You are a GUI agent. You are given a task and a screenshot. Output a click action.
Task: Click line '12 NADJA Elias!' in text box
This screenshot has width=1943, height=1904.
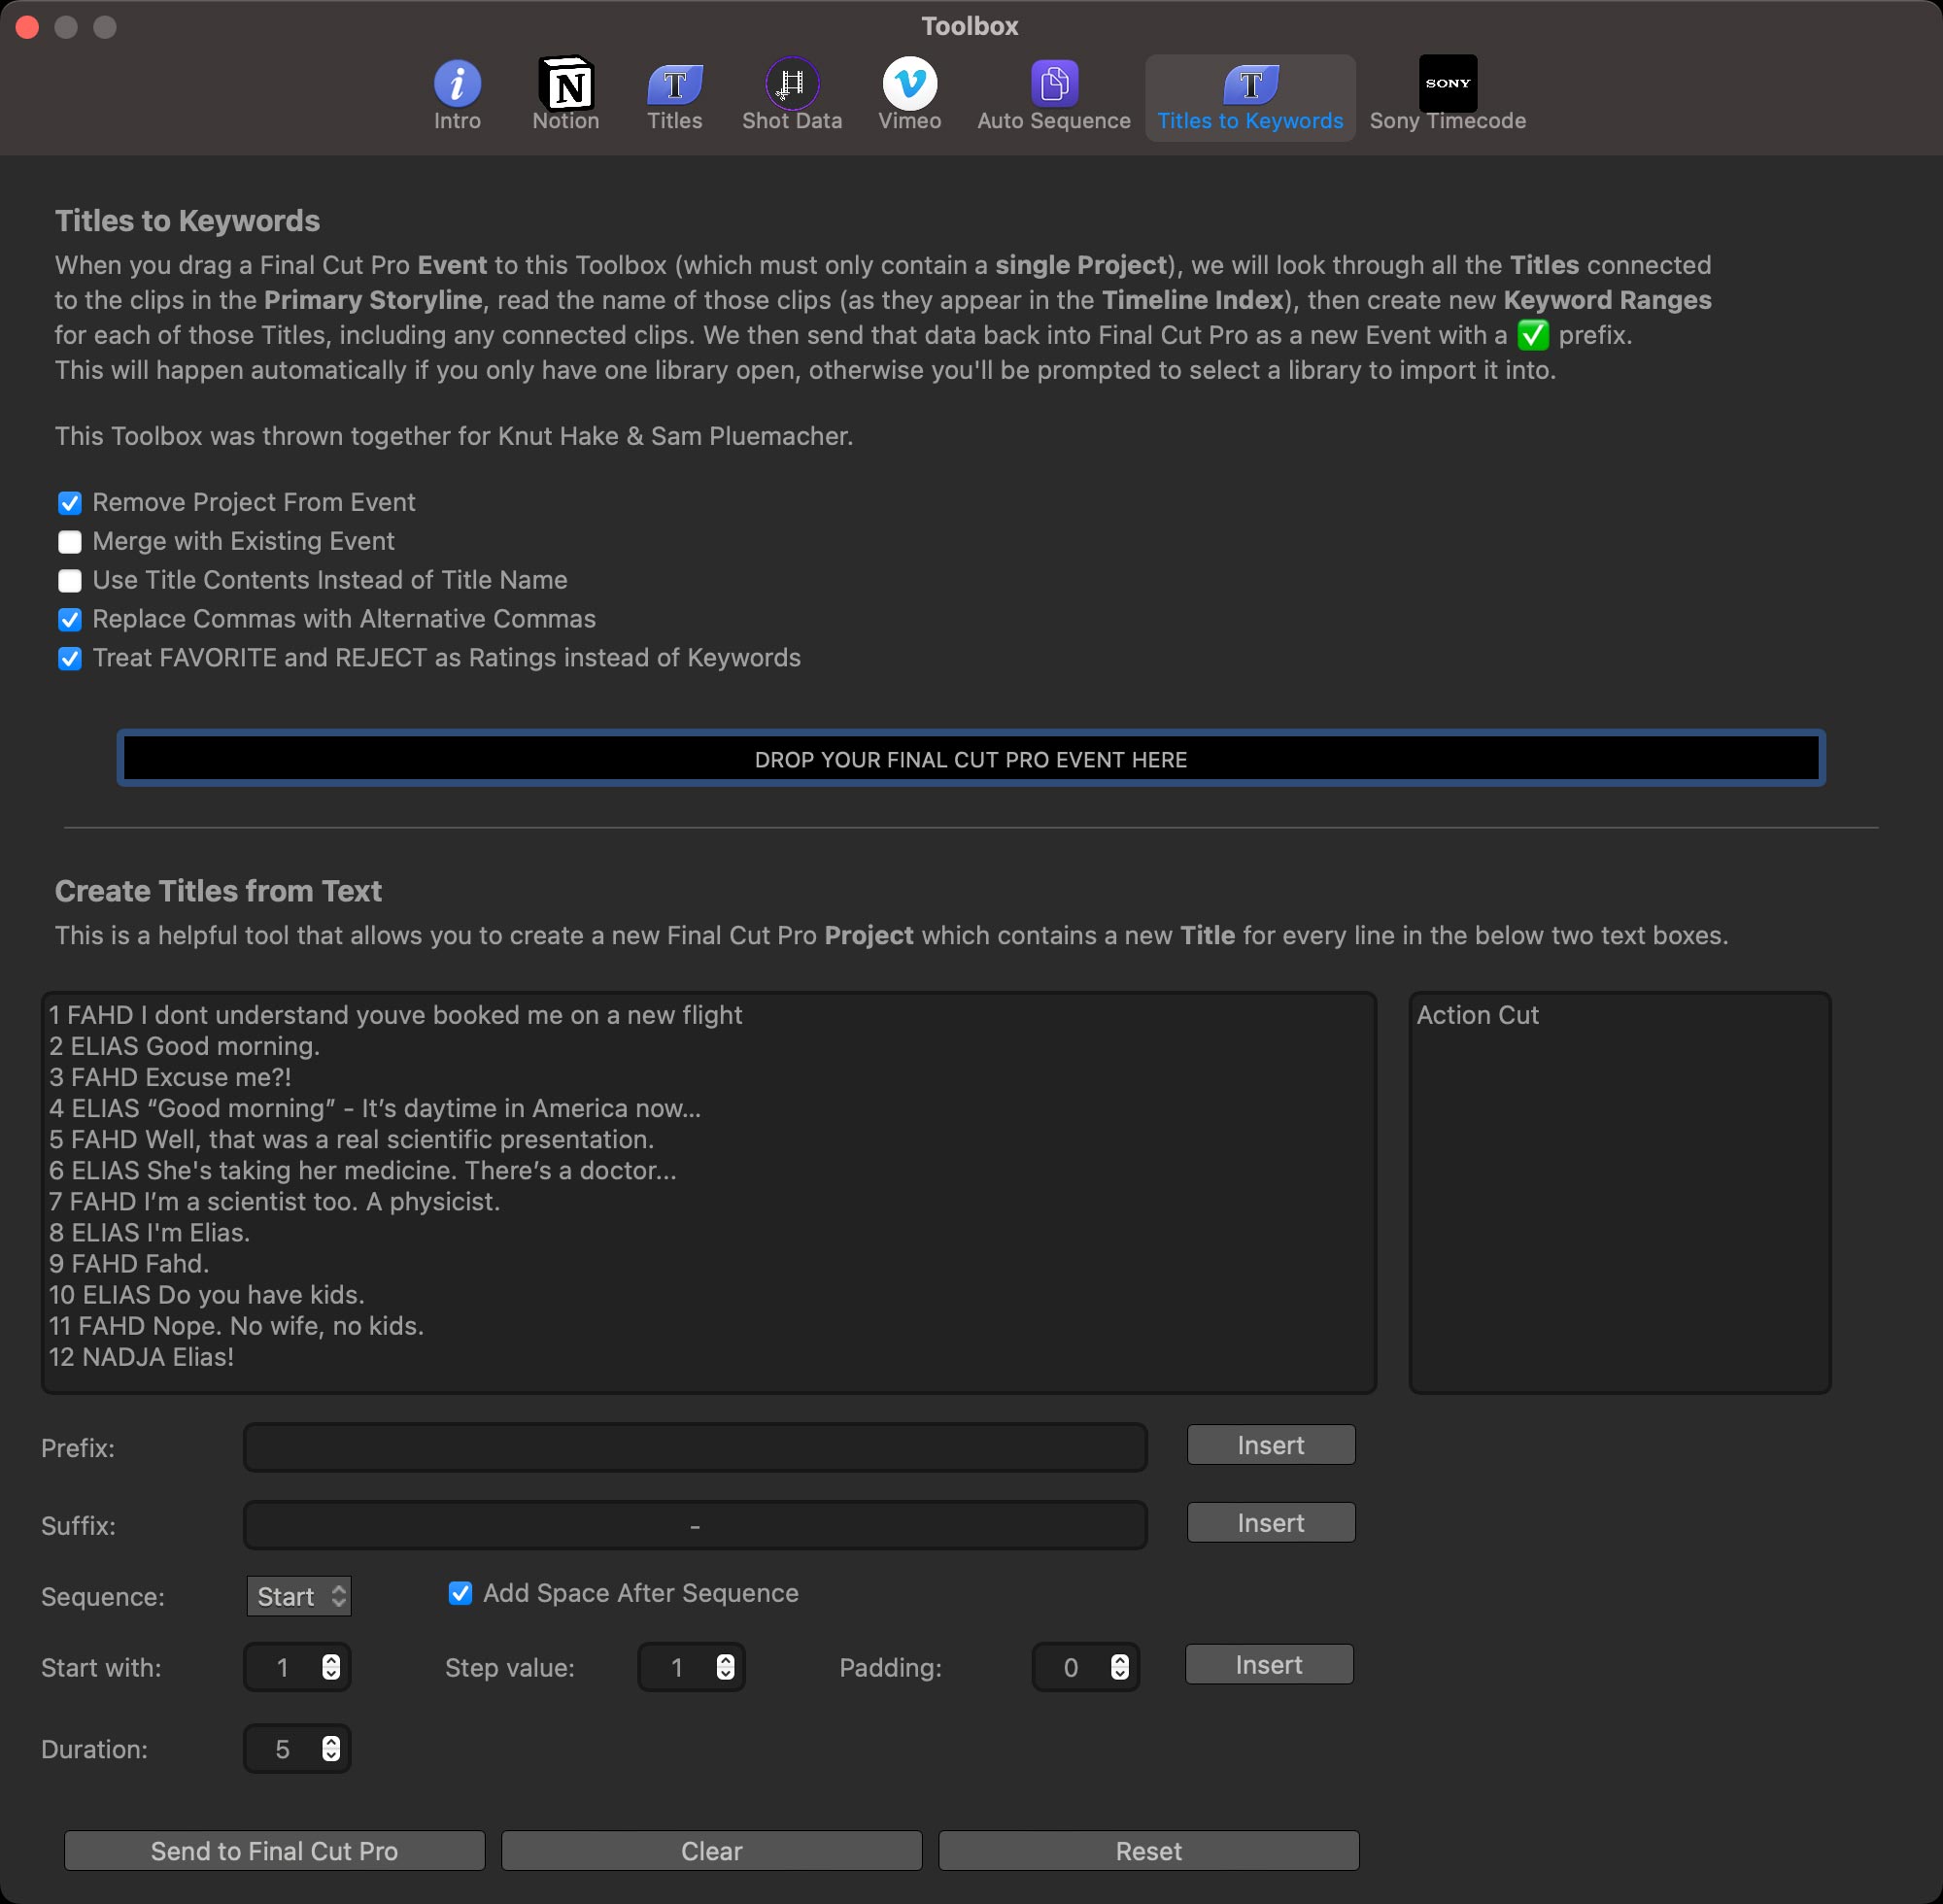pyautogui.click(x=141, y=1357)
